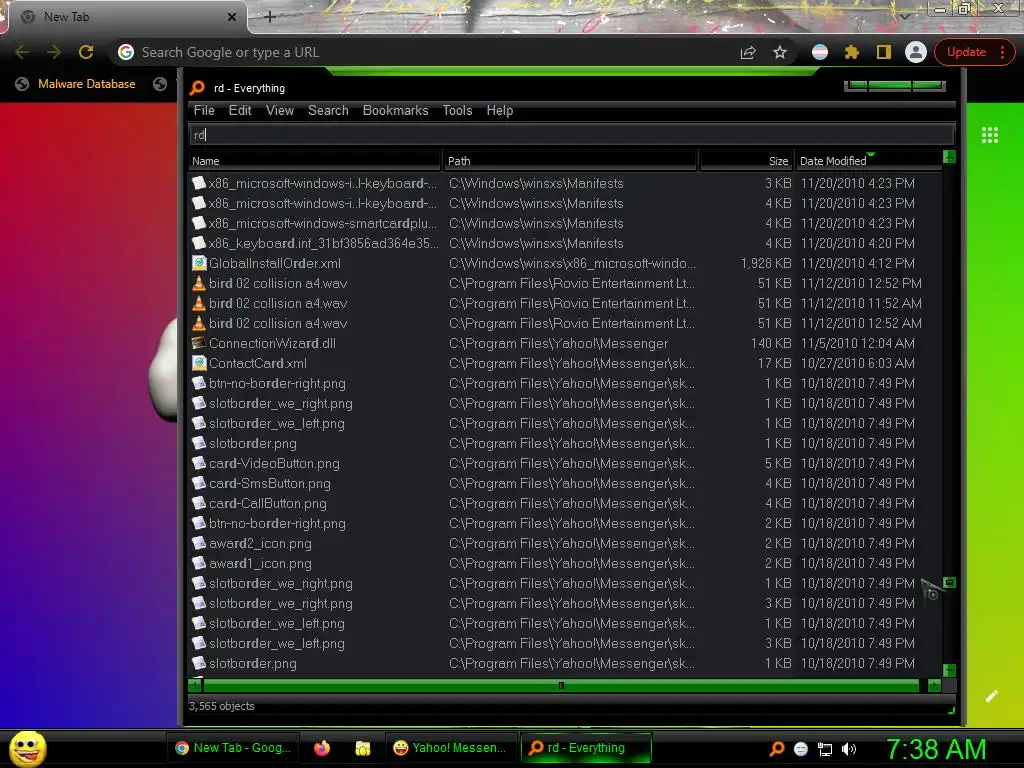The image size is (1024, 768).
Task: Bookmark this tab with the star icon
Action: click(x=780, y=52)
